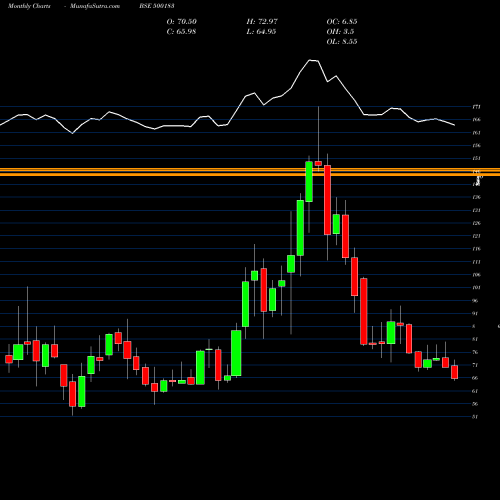Click the 121 price axis label
This screenshot has width=500, height=500.
point(476,236)
